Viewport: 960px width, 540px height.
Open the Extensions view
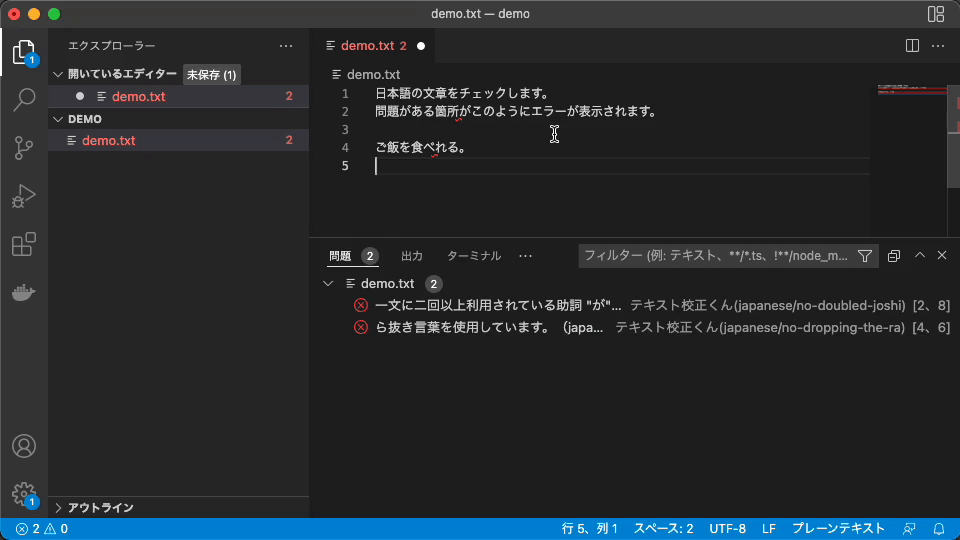coord(24,245)
